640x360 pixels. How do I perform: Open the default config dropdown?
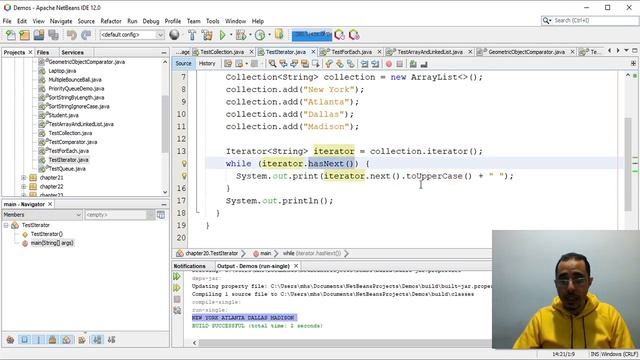(132, 35)
